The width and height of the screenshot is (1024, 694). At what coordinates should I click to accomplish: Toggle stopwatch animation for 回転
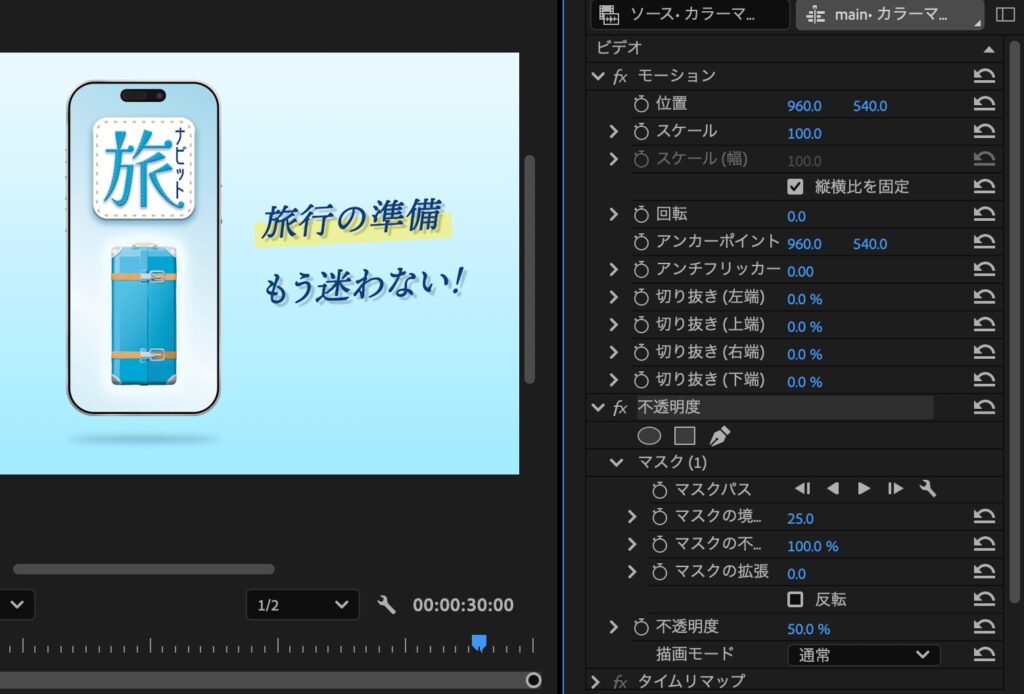tap(641, 215)
